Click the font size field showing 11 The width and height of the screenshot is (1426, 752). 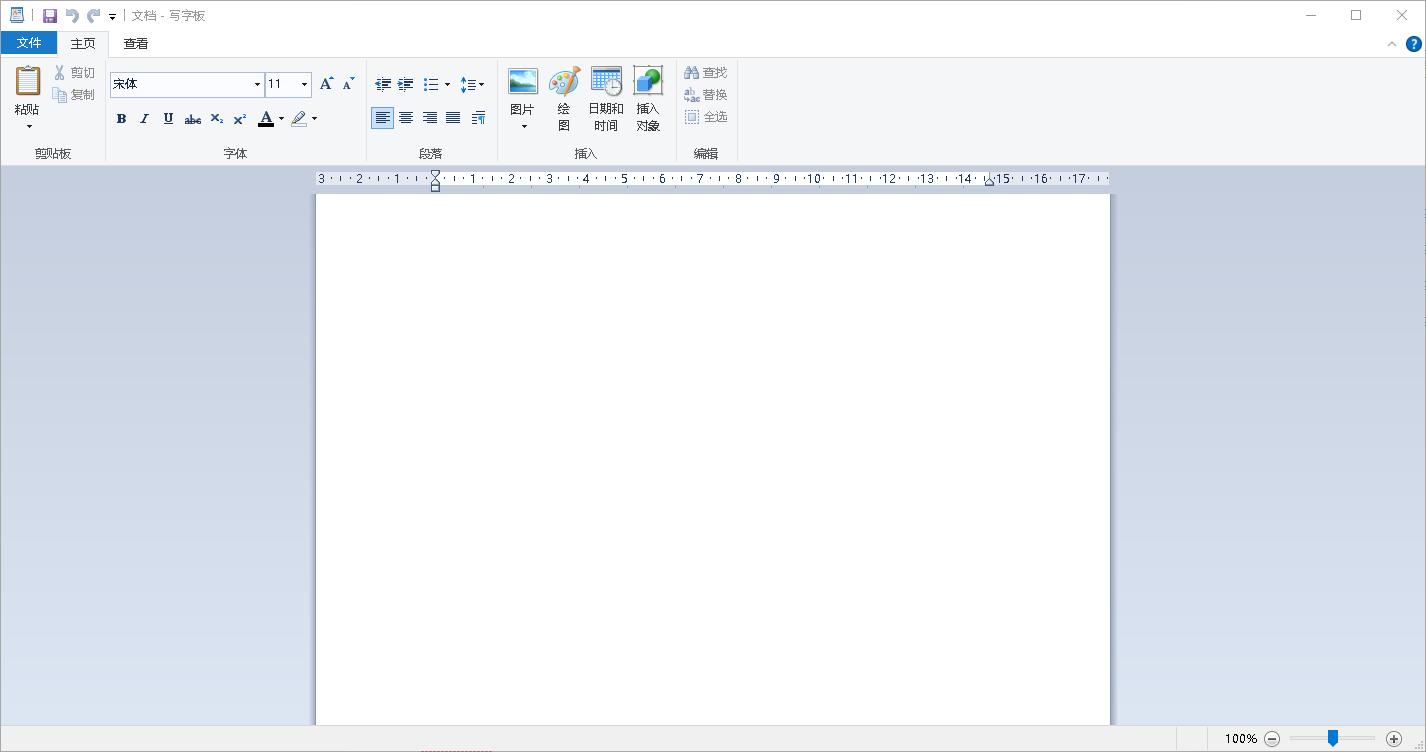coord(281,84)
